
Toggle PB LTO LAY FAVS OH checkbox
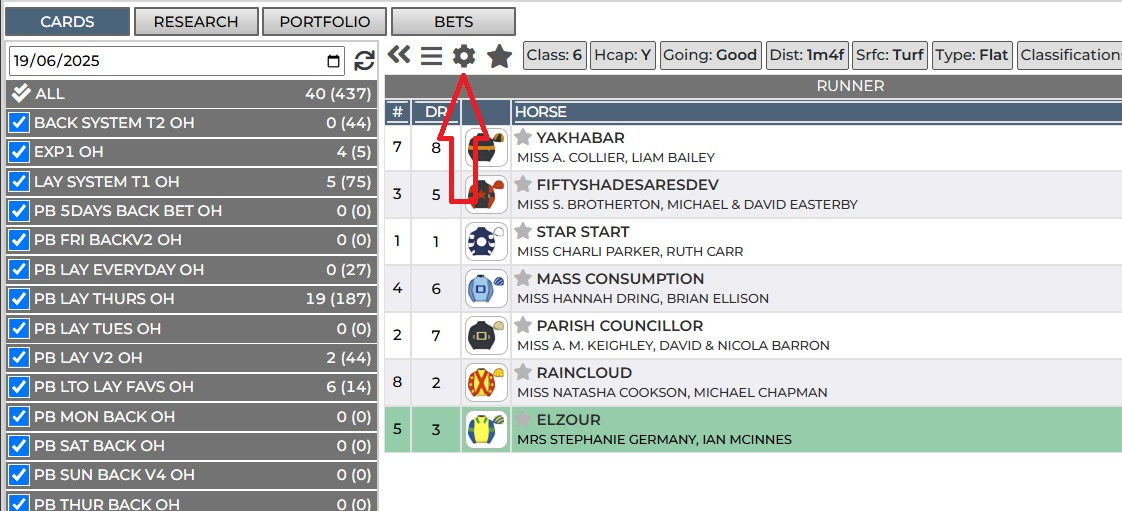tap(19, 387)
